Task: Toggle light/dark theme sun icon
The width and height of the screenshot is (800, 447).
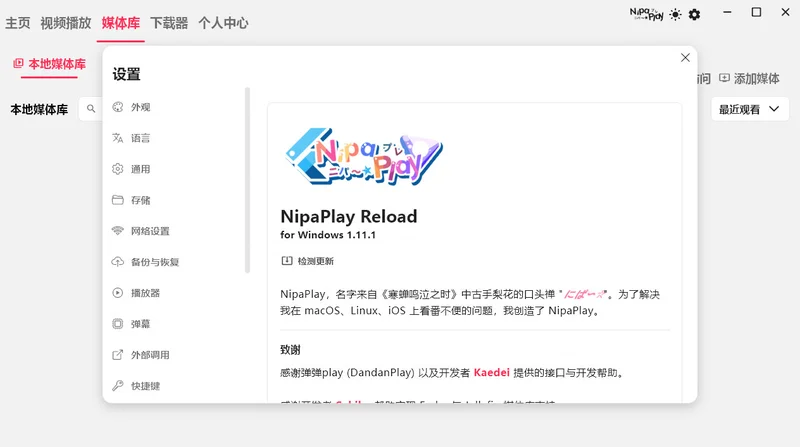Action: pyautogui.click(x=675, y=14)
